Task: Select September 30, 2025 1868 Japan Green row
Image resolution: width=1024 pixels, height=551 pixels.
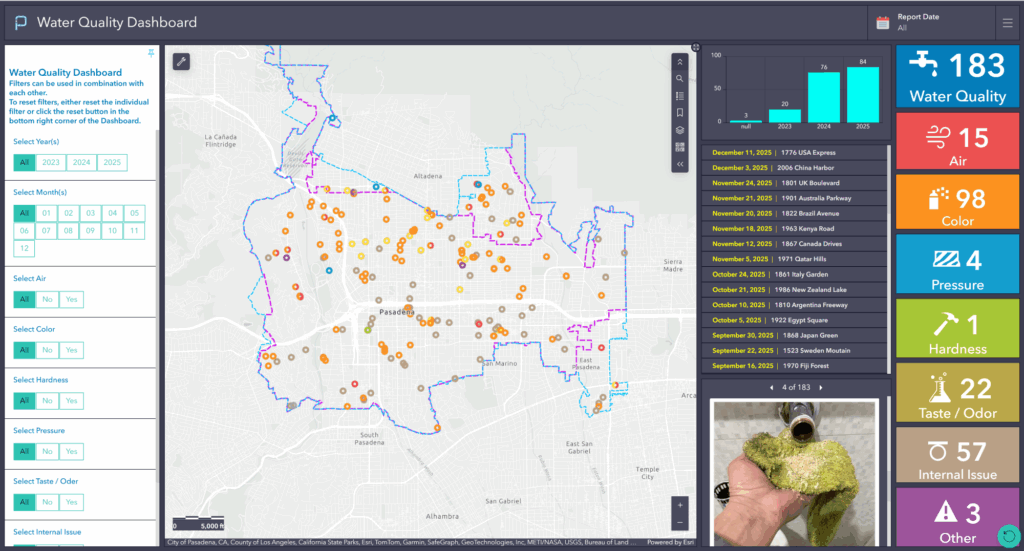Action: pos(794,336)
